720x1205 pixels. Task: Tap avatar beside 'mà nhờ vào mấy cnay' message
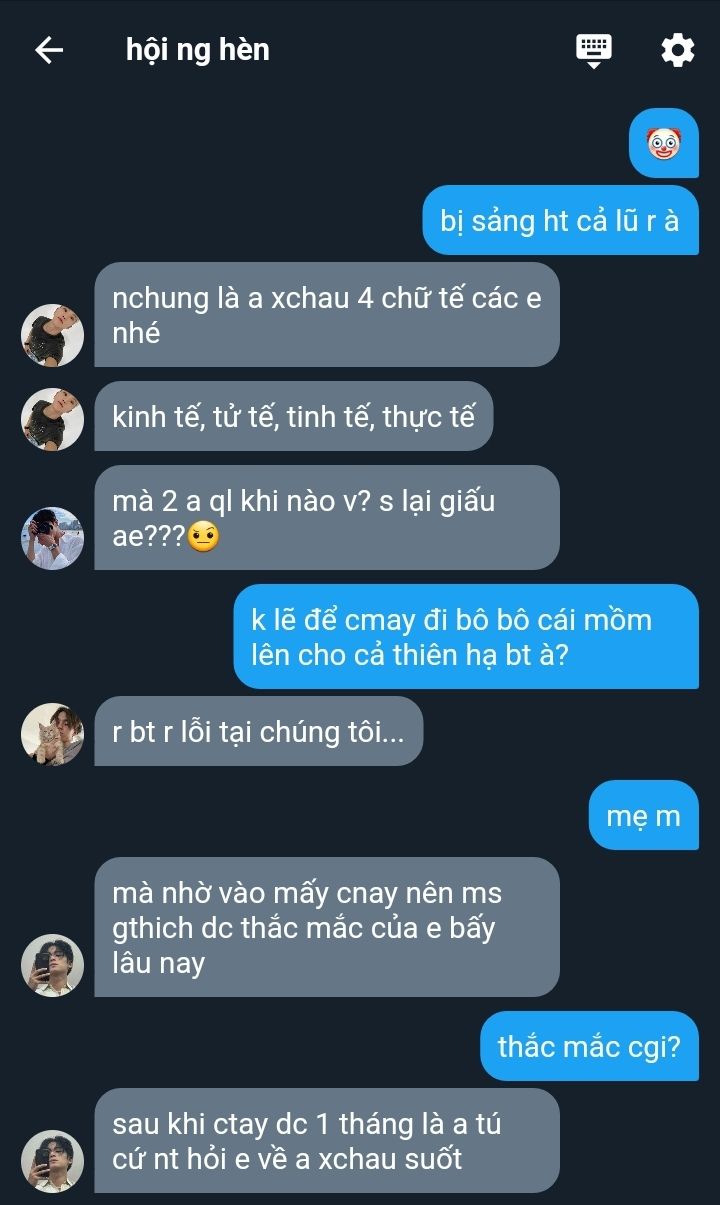[x=52, y=965]
